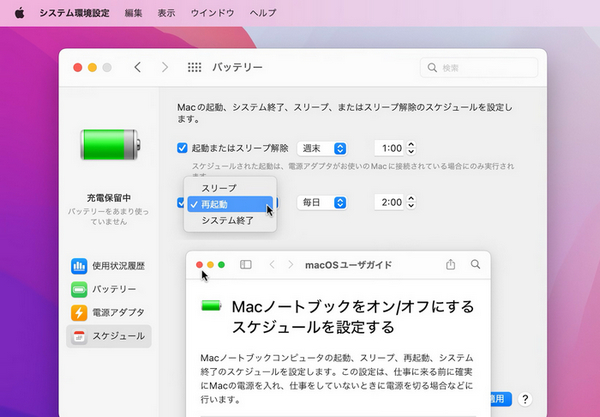Choose 再起動 from the popup menu
Viewport: 600px width, 417px height.
(230, 204)
